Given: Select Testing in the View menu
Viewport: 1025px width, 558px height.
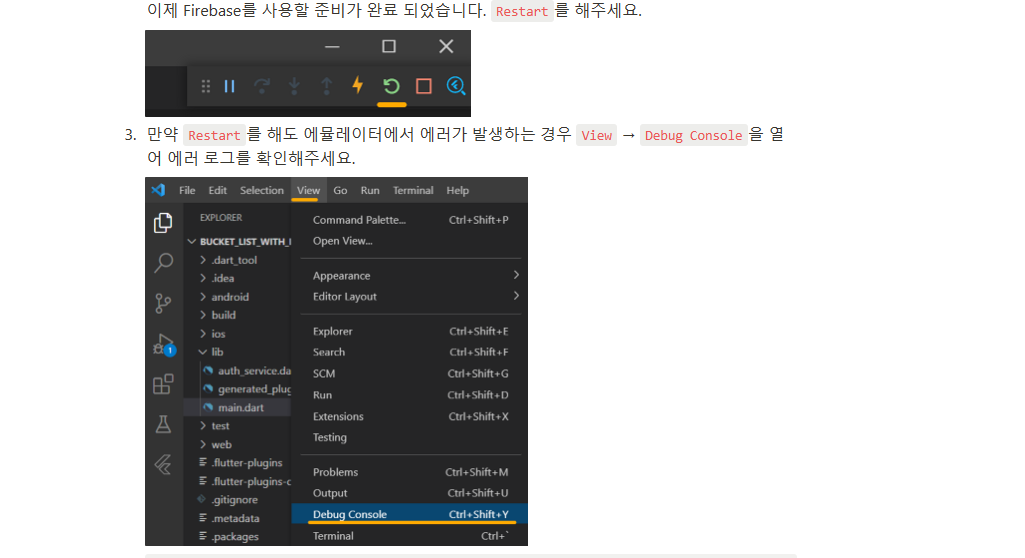Looking at the screenshot, I should pyautogui.click(x=410, y=438).
